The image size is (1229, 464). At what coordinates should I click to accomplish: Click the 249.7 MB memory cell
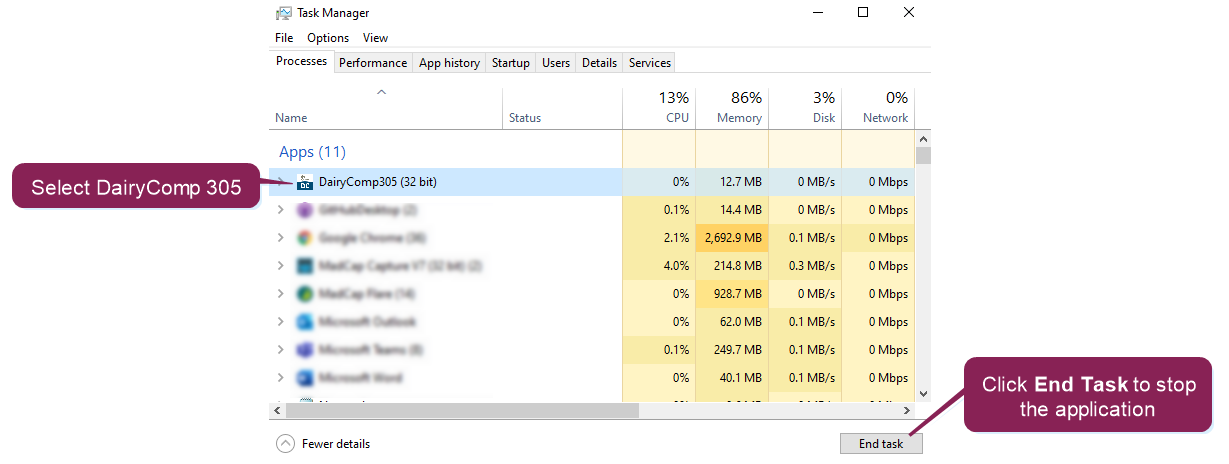[x=731, y=350]
